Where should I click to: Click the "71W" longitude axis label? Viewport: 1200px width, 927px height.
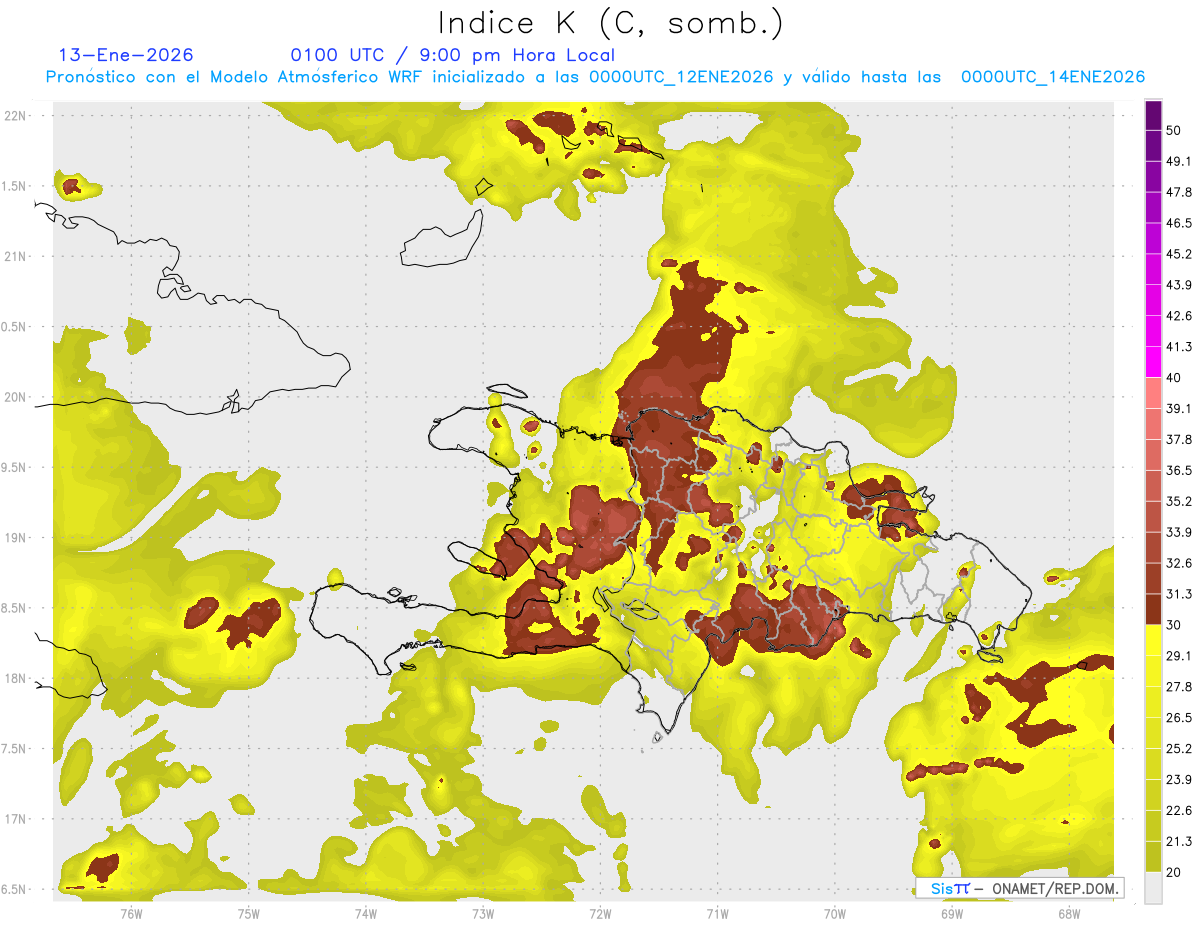tap(717, 913)
